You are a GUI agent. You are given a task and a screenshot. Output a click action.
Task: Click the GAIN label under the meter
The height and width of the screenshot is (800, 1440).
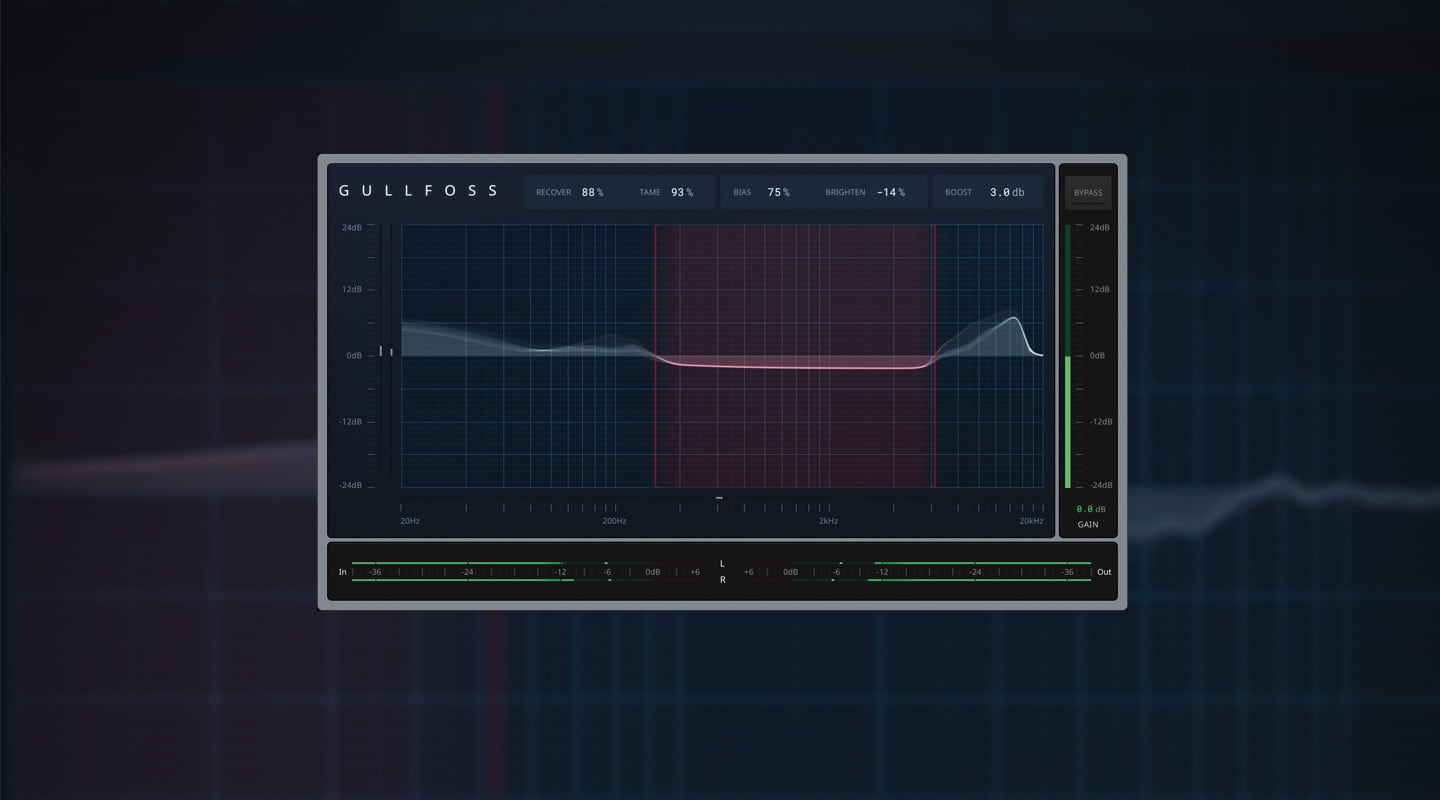pyautogui.click(x=1088, y=525)
